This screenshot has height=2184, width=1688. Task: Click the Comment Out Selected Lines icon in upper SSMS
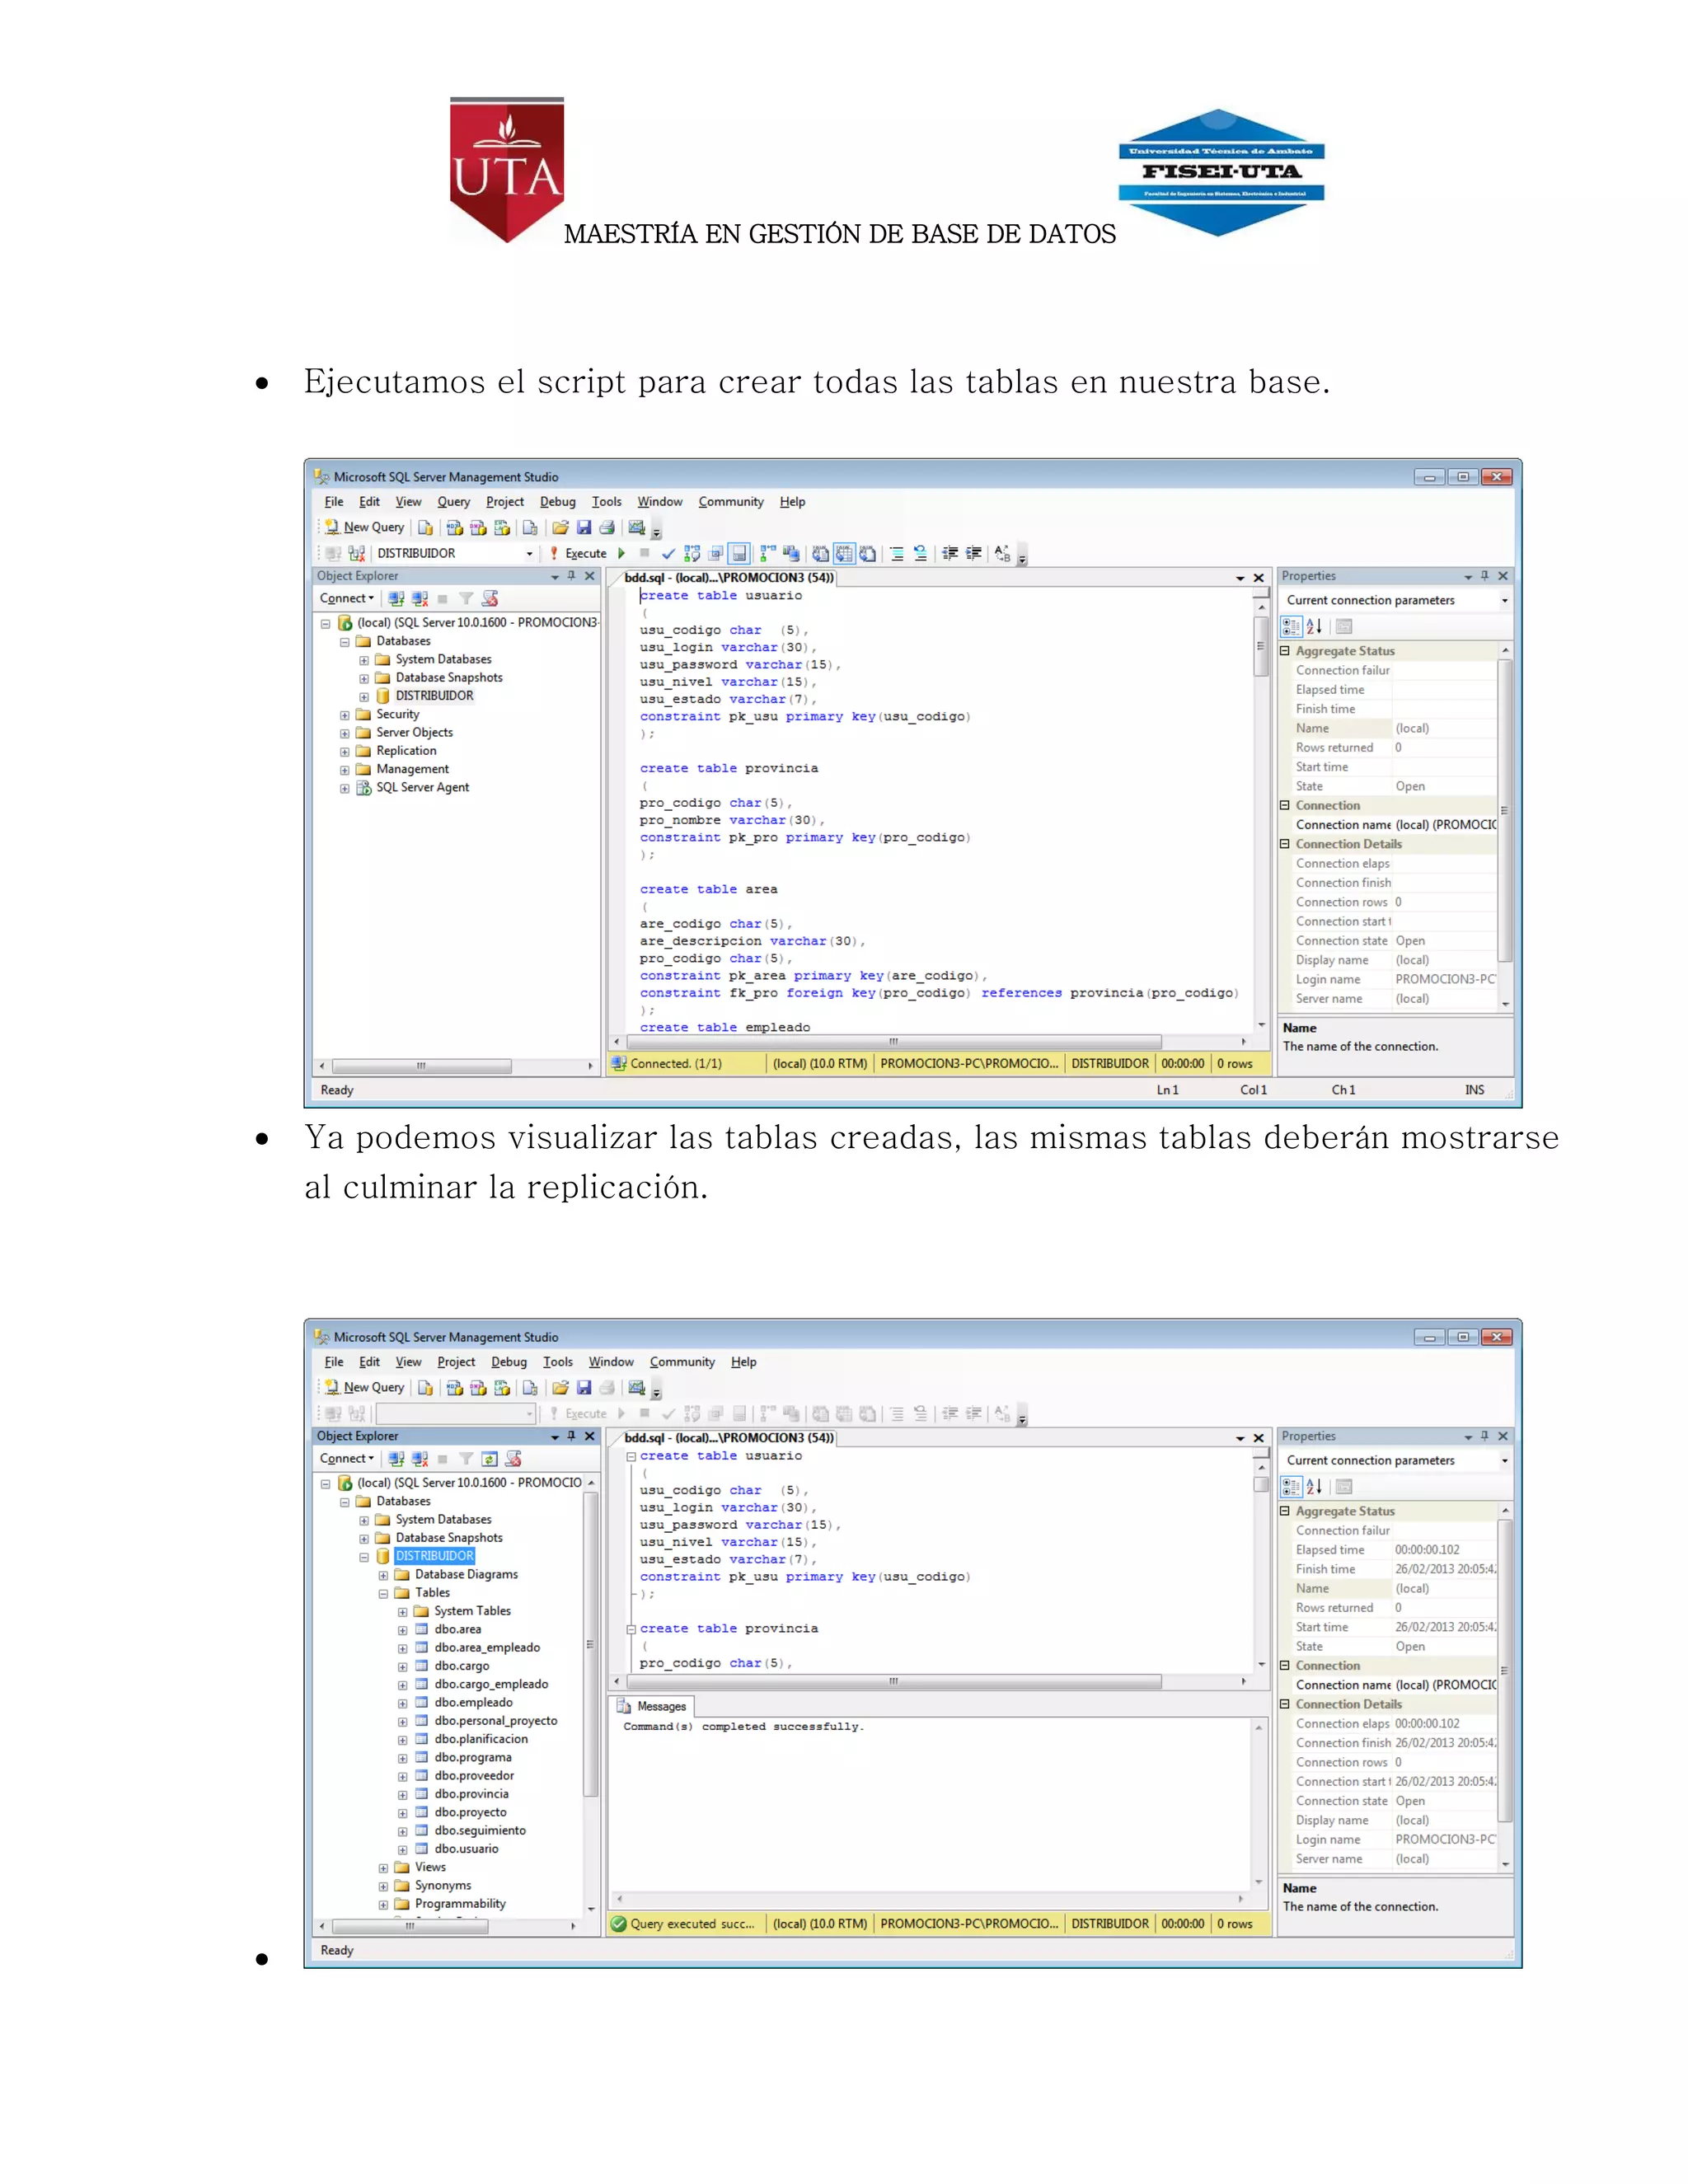(x=897, y=553)
